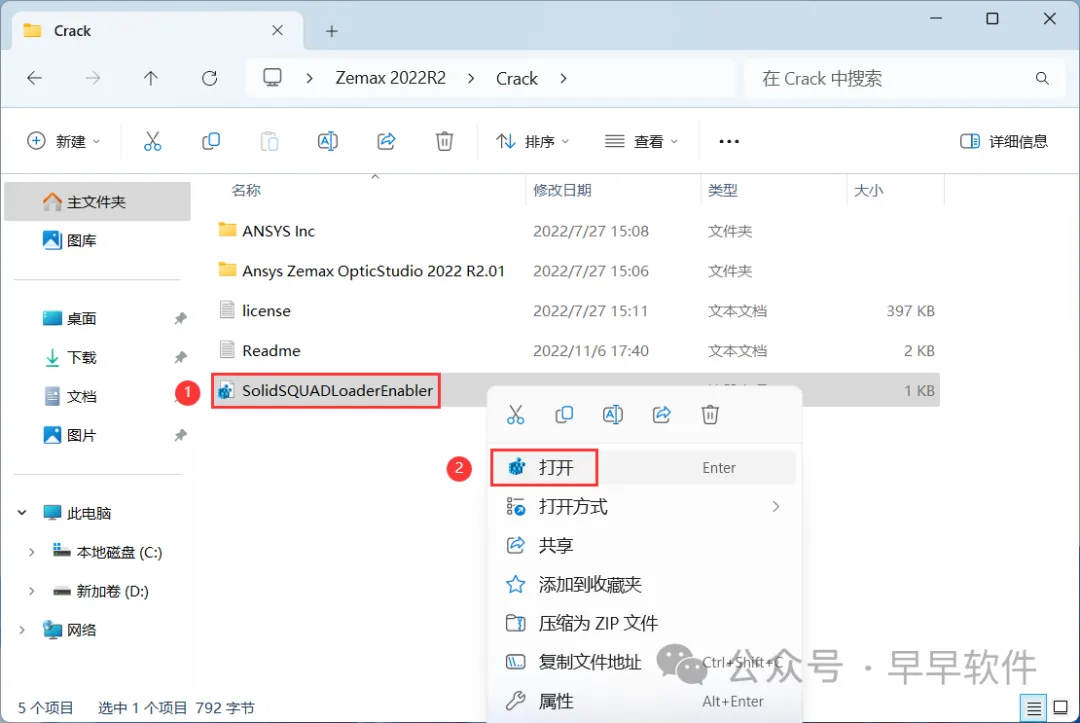Click Cut icon in the context menu
Viewport: 1080px width, 723px height.
tap(515, 415)
